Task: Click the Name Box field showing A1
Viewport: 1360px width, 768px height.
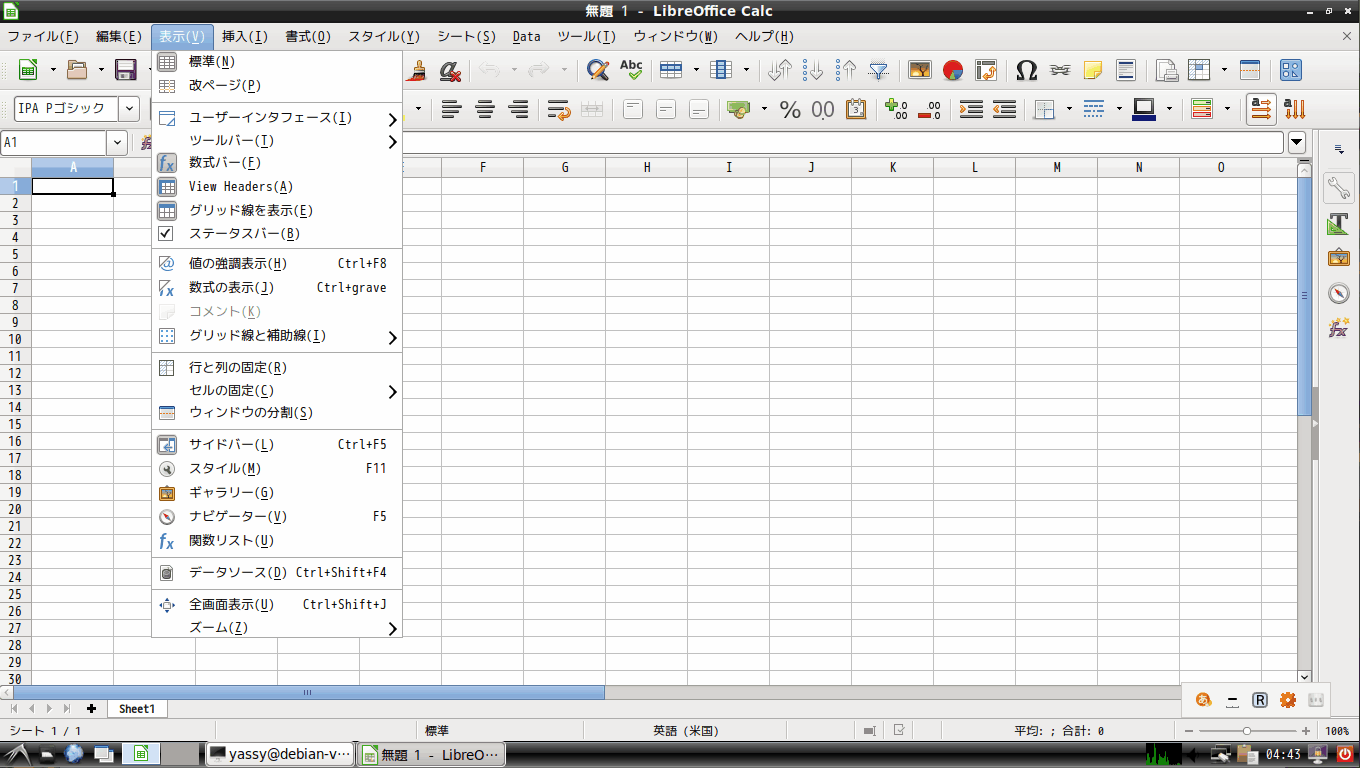Action: [54, 143]
